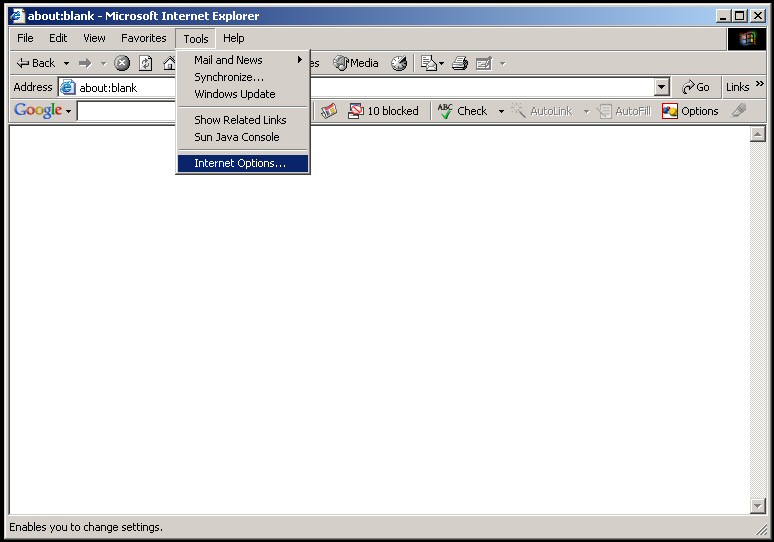Image resolution: width=774 pixels, height=542 pixels.
Task: Run spell Check from Google toolbar
Action: coord(463,111)
